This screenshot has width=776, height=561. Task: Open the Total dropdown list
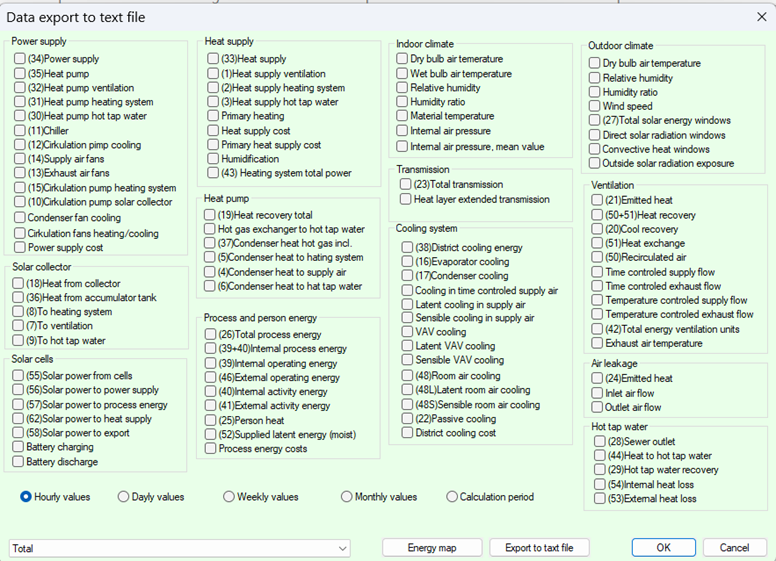(343, 548)
